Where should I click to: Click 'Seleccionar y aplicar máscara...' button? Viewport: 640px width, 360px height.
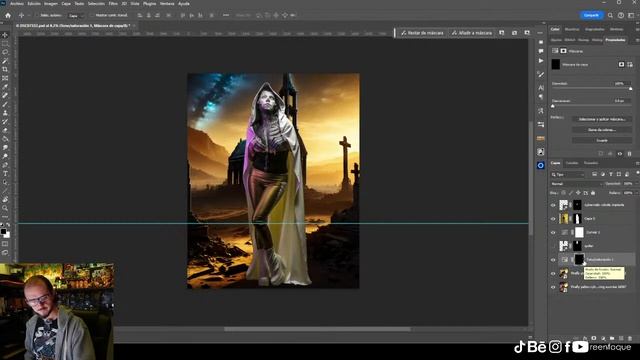(602, 119)
